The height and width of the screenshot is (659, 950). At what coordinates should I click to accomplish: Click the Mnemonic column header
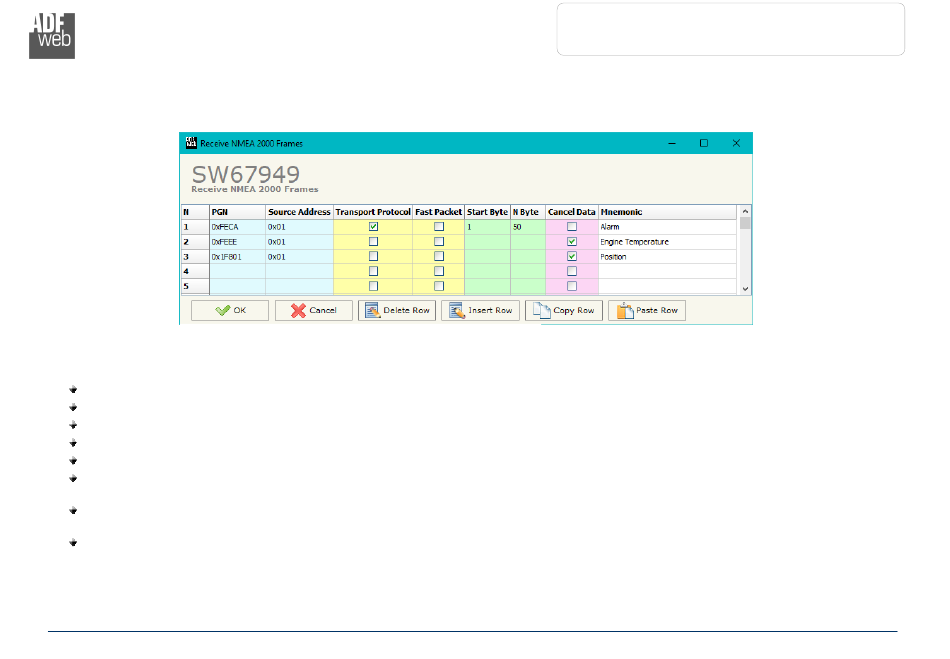click(x=666, y=212)
